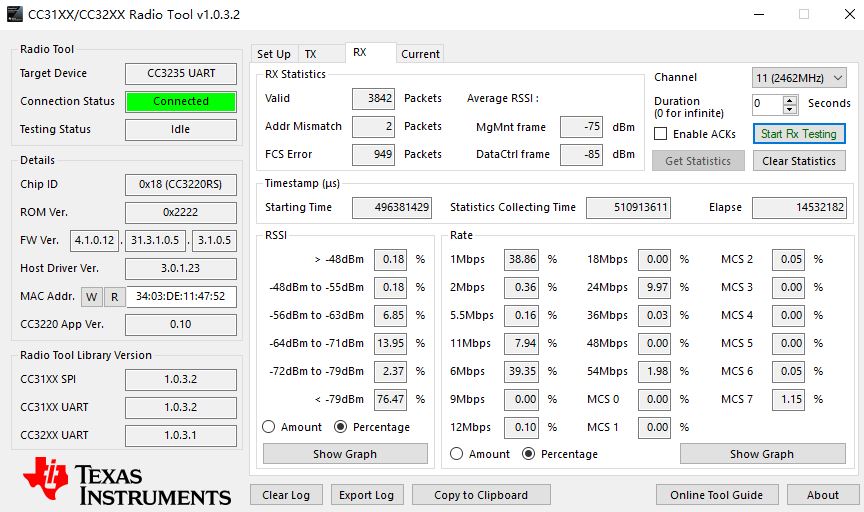Viewport: 864px width, 512px height.
Task: Click the Addr Mismatch packets value 2
Action: (x=374, y=127)
